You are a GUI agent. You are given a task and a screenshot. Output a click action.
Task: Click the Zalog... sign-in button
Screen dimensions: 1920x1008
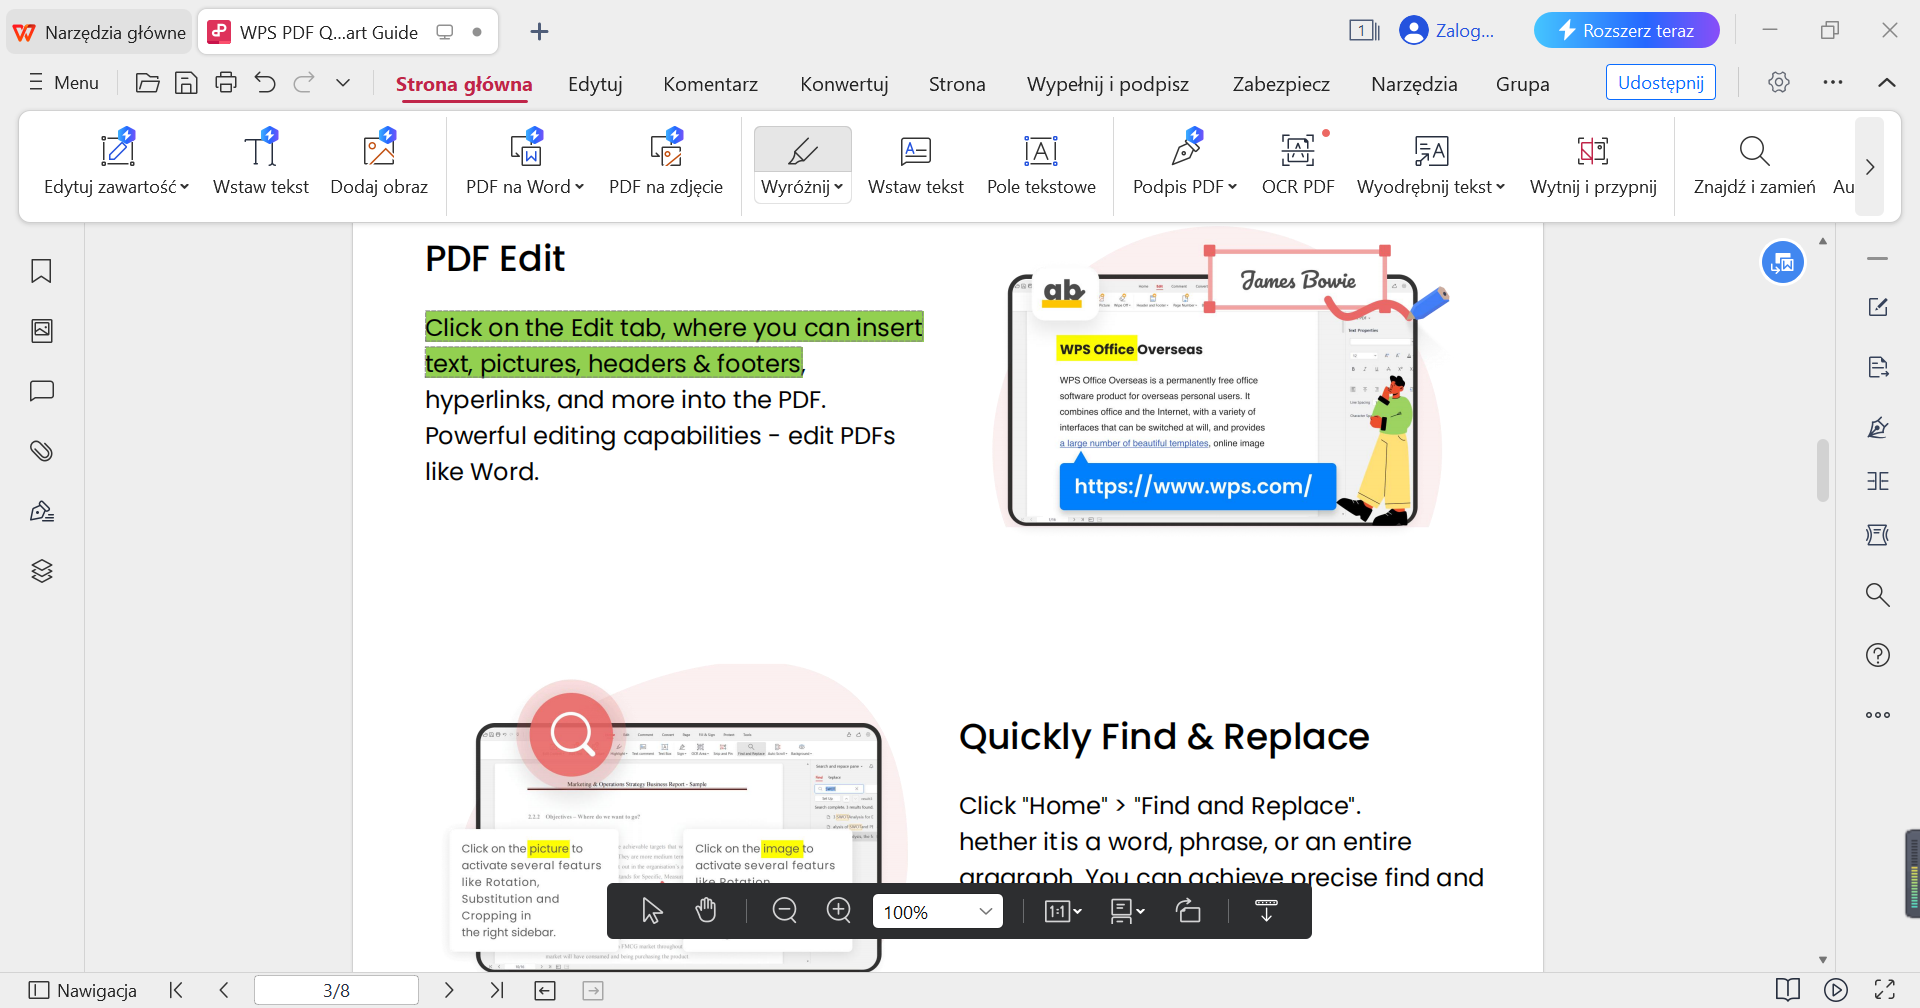click(1447, 31)
